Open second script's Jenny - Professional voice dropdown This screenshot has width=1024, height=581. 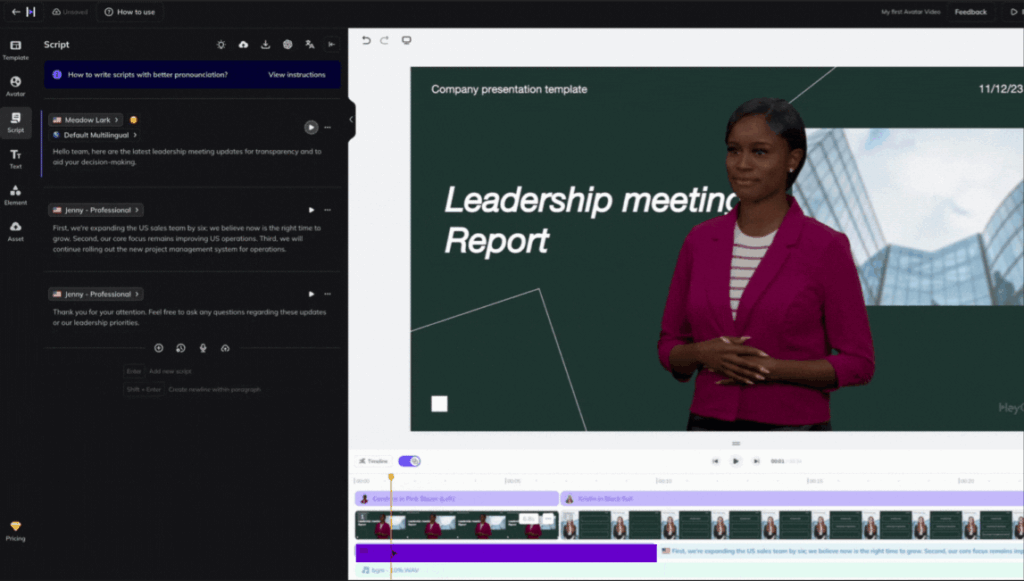pyautogui.click(x=96, y=210)
